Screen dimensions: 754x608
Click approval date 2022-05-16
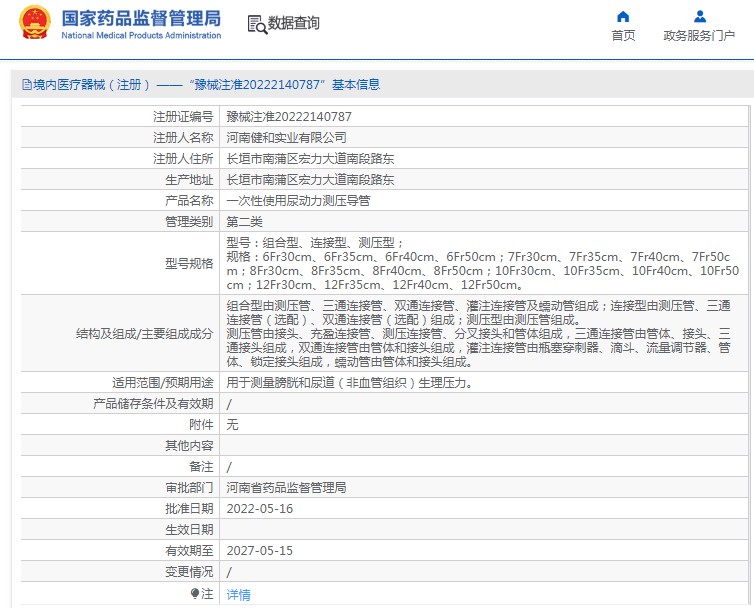[260, 509]
